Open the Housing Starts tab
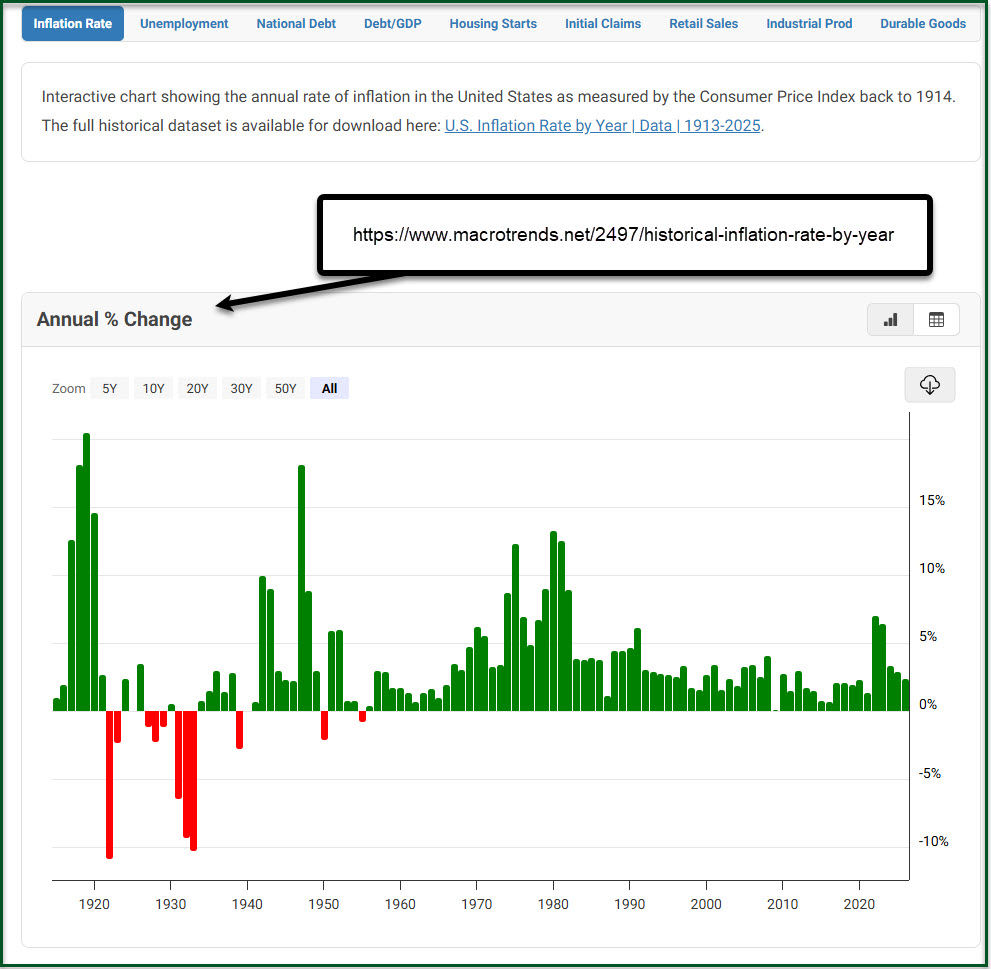991x969 pixels. click(x=493, y=23)
